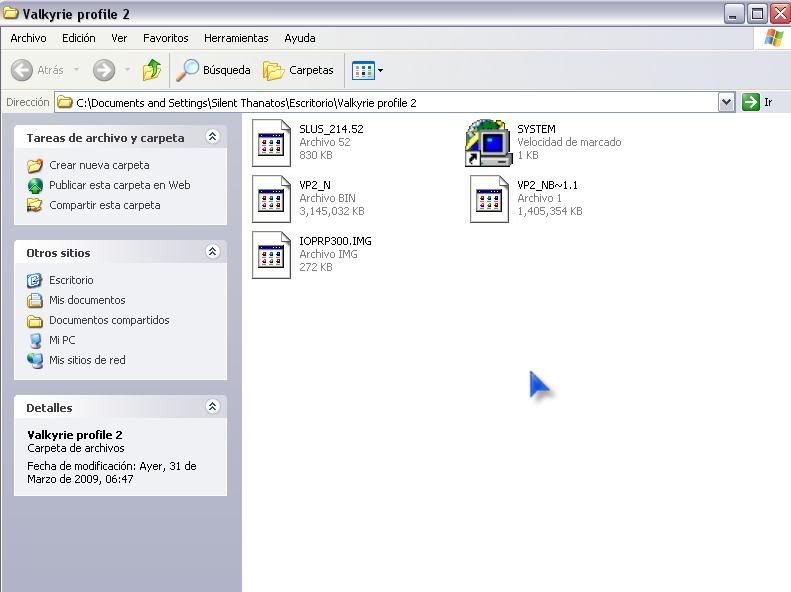Open the Herramientas menu

(x=236, y=38)
